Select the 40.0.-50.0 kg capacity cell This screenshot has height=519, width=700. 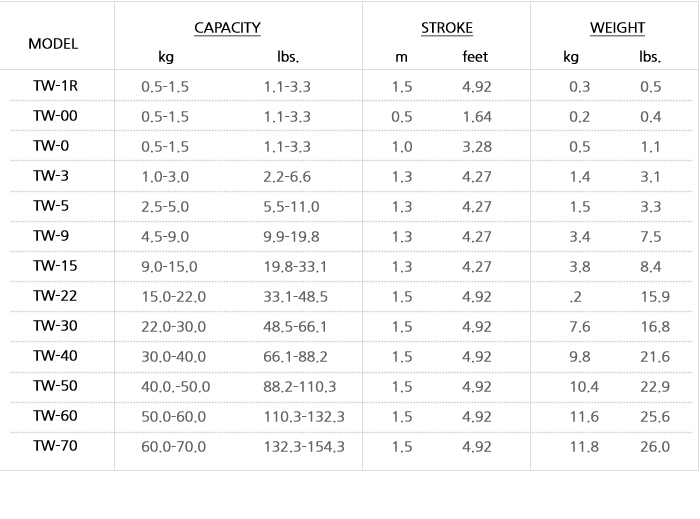coord(176,387)
